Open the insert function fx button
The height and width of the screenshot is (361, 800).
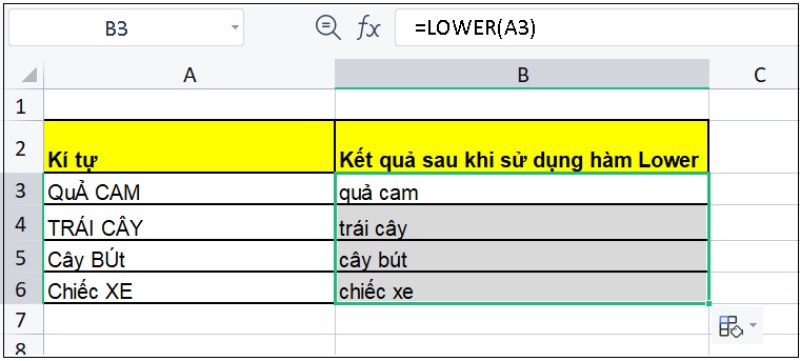[368, 29]
